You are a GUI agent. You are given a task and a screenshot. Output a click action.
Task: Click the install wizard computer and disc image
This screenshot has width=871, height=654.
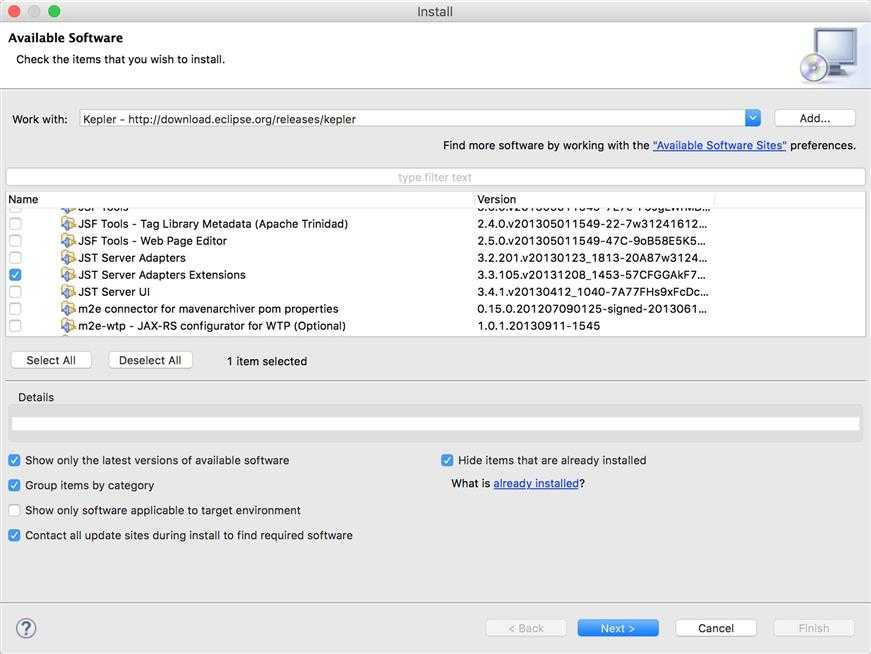829,56
